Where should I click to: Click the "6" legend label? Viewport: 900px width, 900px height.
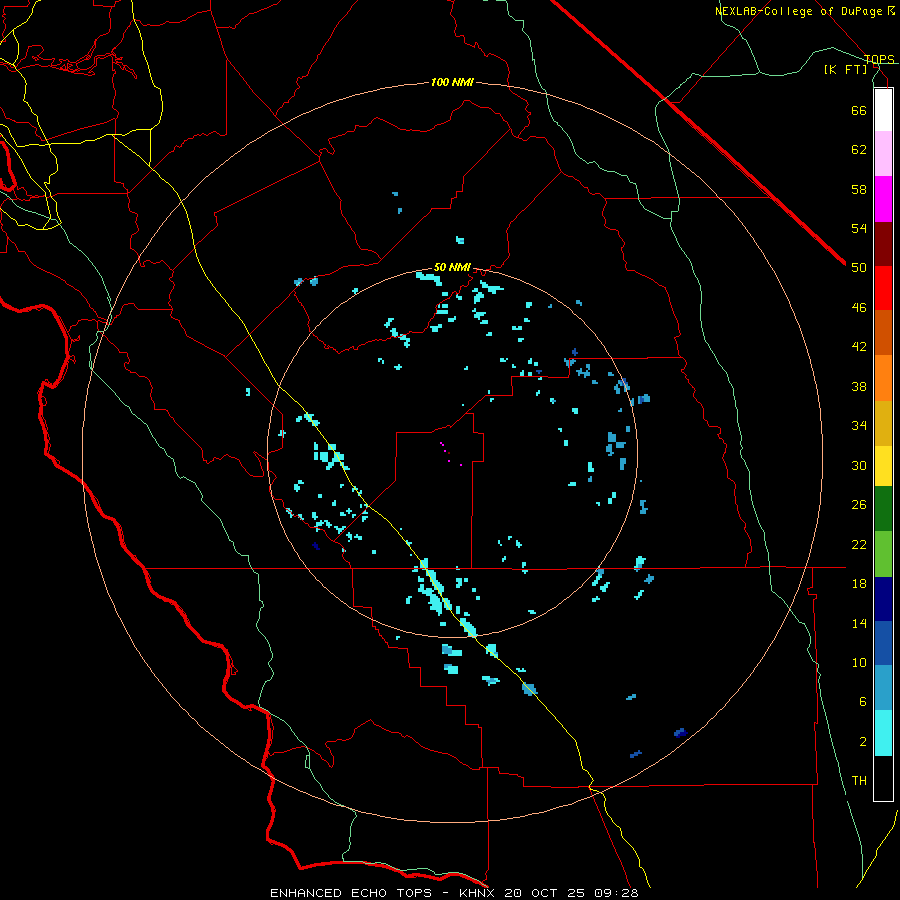point(863,702)
